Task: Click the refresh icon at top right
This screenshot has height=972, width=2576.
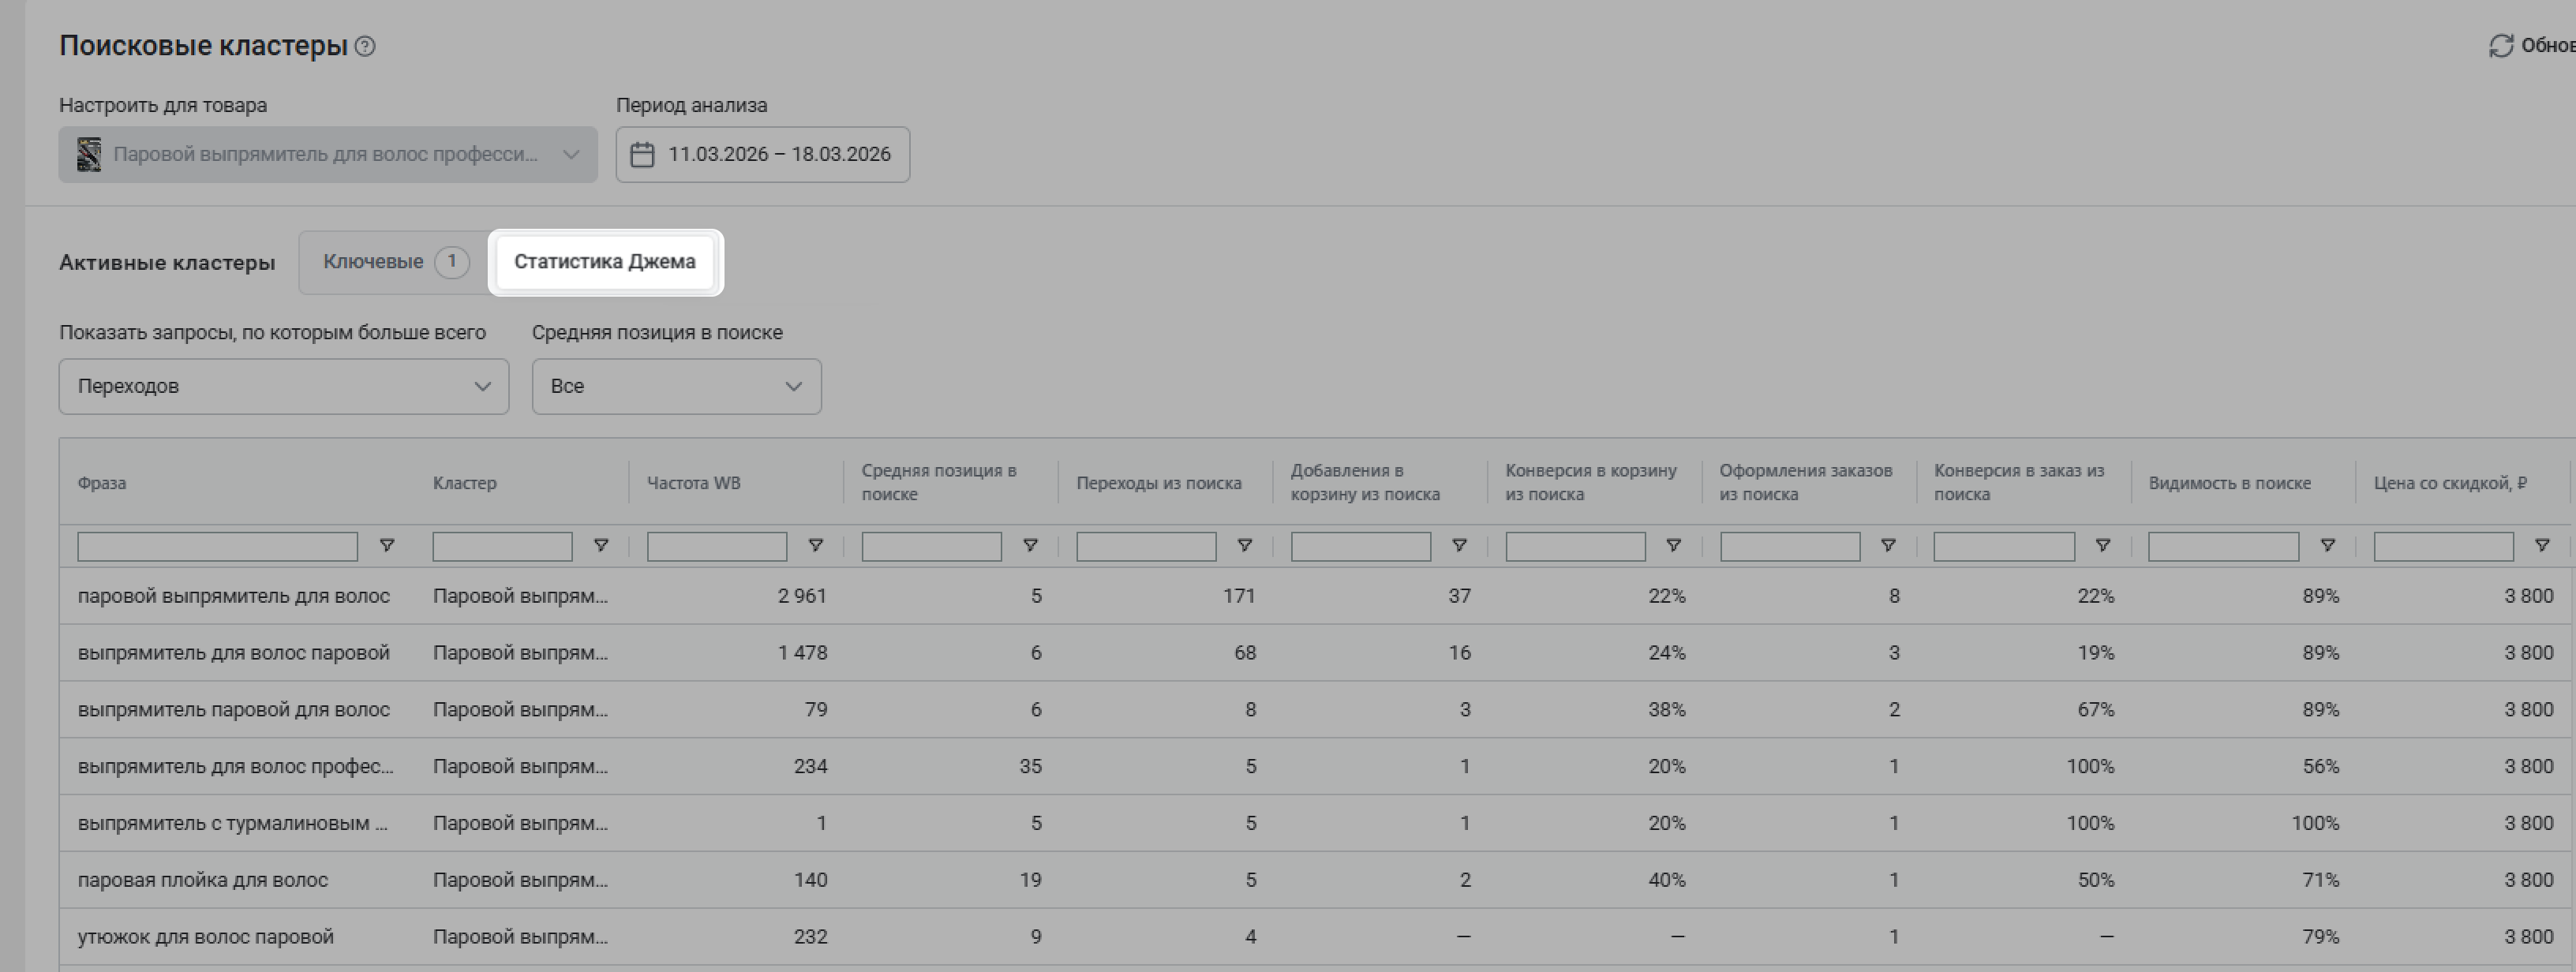Action: (x=2500, y=46)
